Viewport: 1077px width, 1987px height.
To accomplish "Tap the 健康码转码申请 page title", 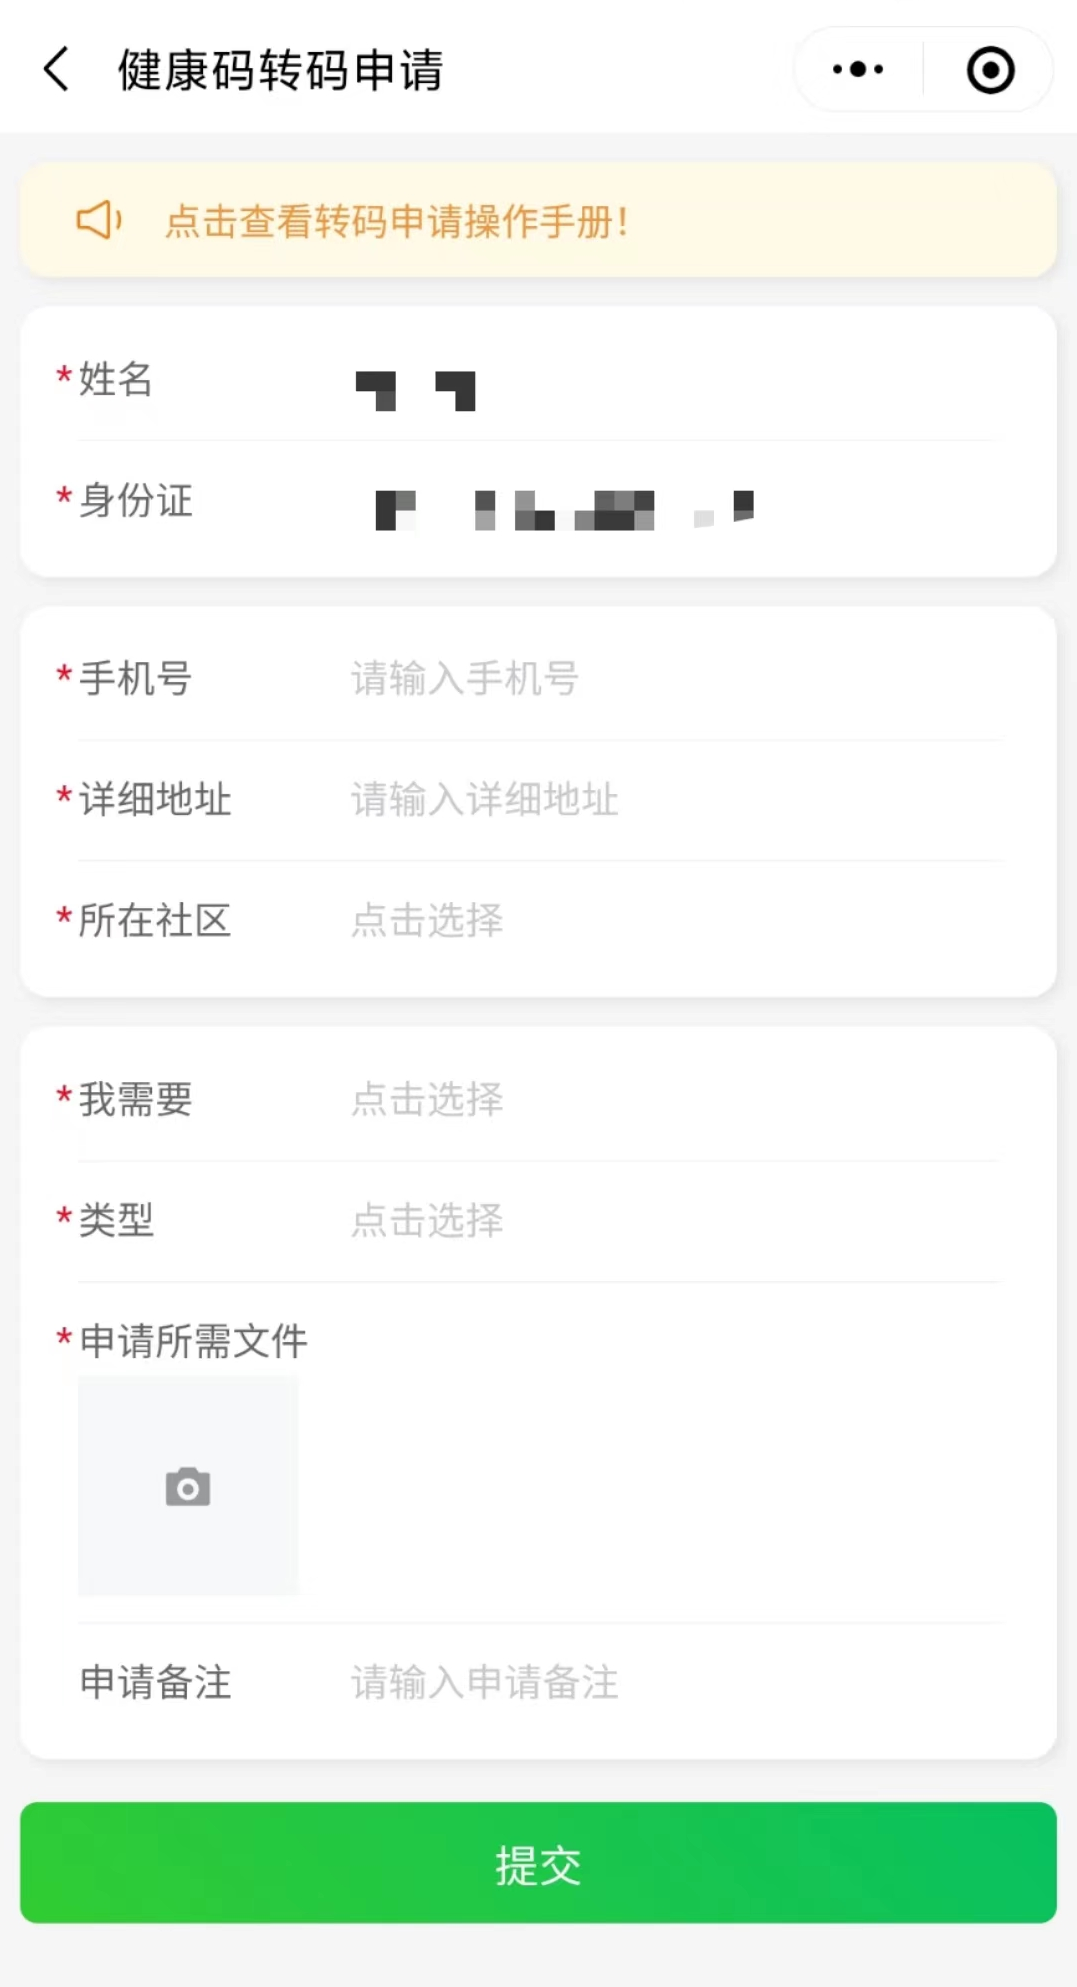I will pos(280,70).
